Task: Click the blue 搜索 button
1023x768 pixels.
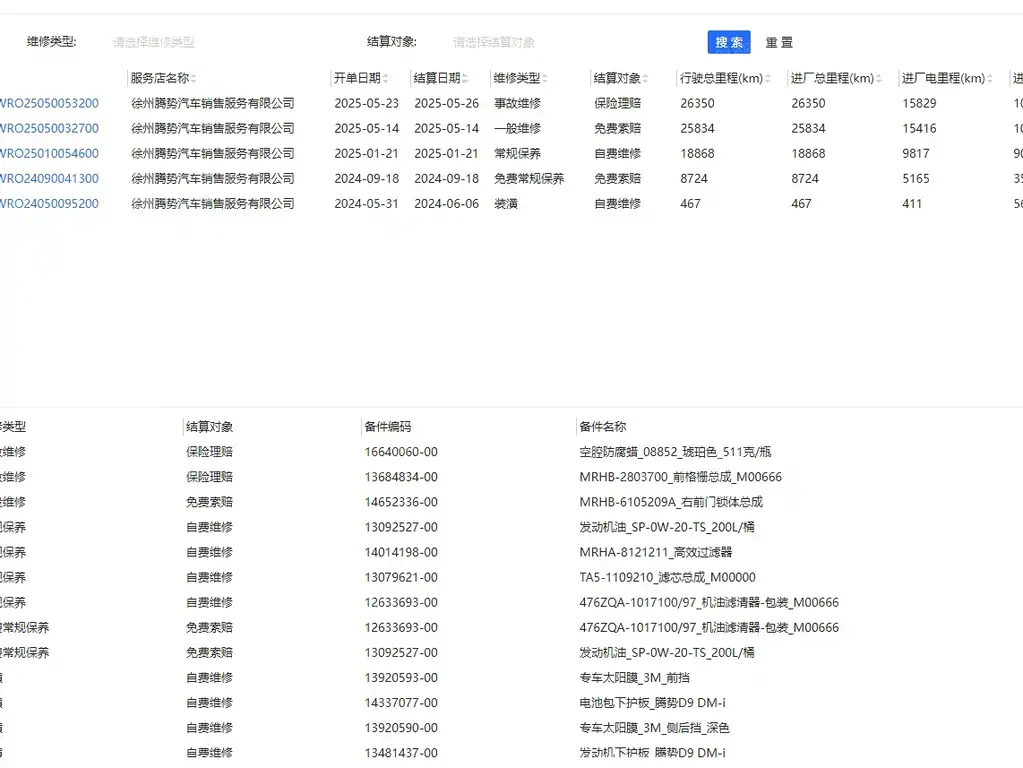Action: pos(729,42)
